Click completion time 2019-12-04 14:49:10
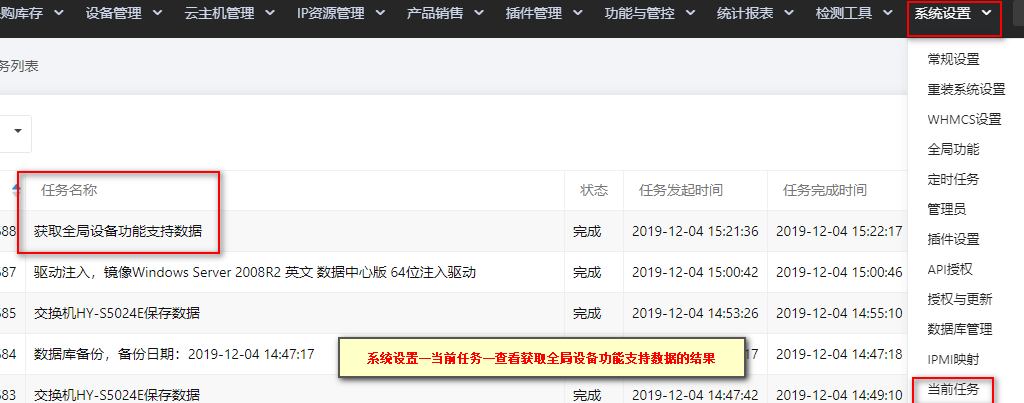The width and height of the screenshot is (1024, 403). coord(839,395)
